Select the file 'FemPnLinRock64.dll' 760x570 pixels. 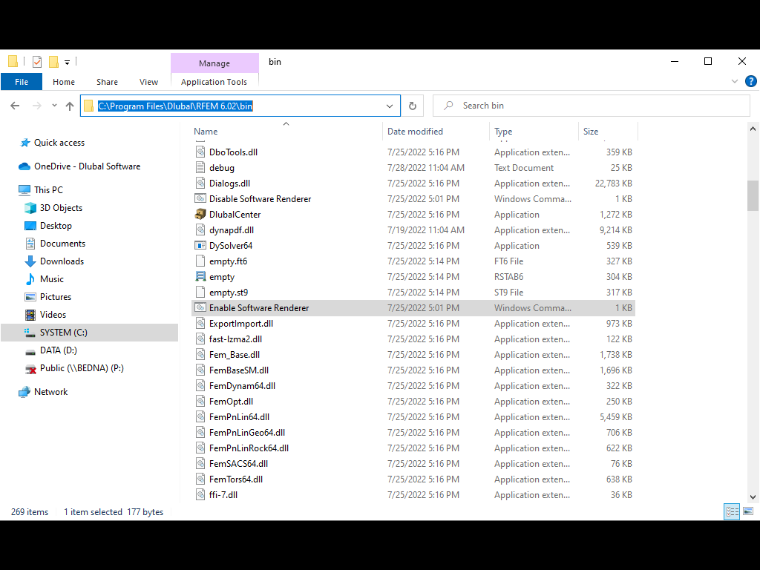point(413,448)
